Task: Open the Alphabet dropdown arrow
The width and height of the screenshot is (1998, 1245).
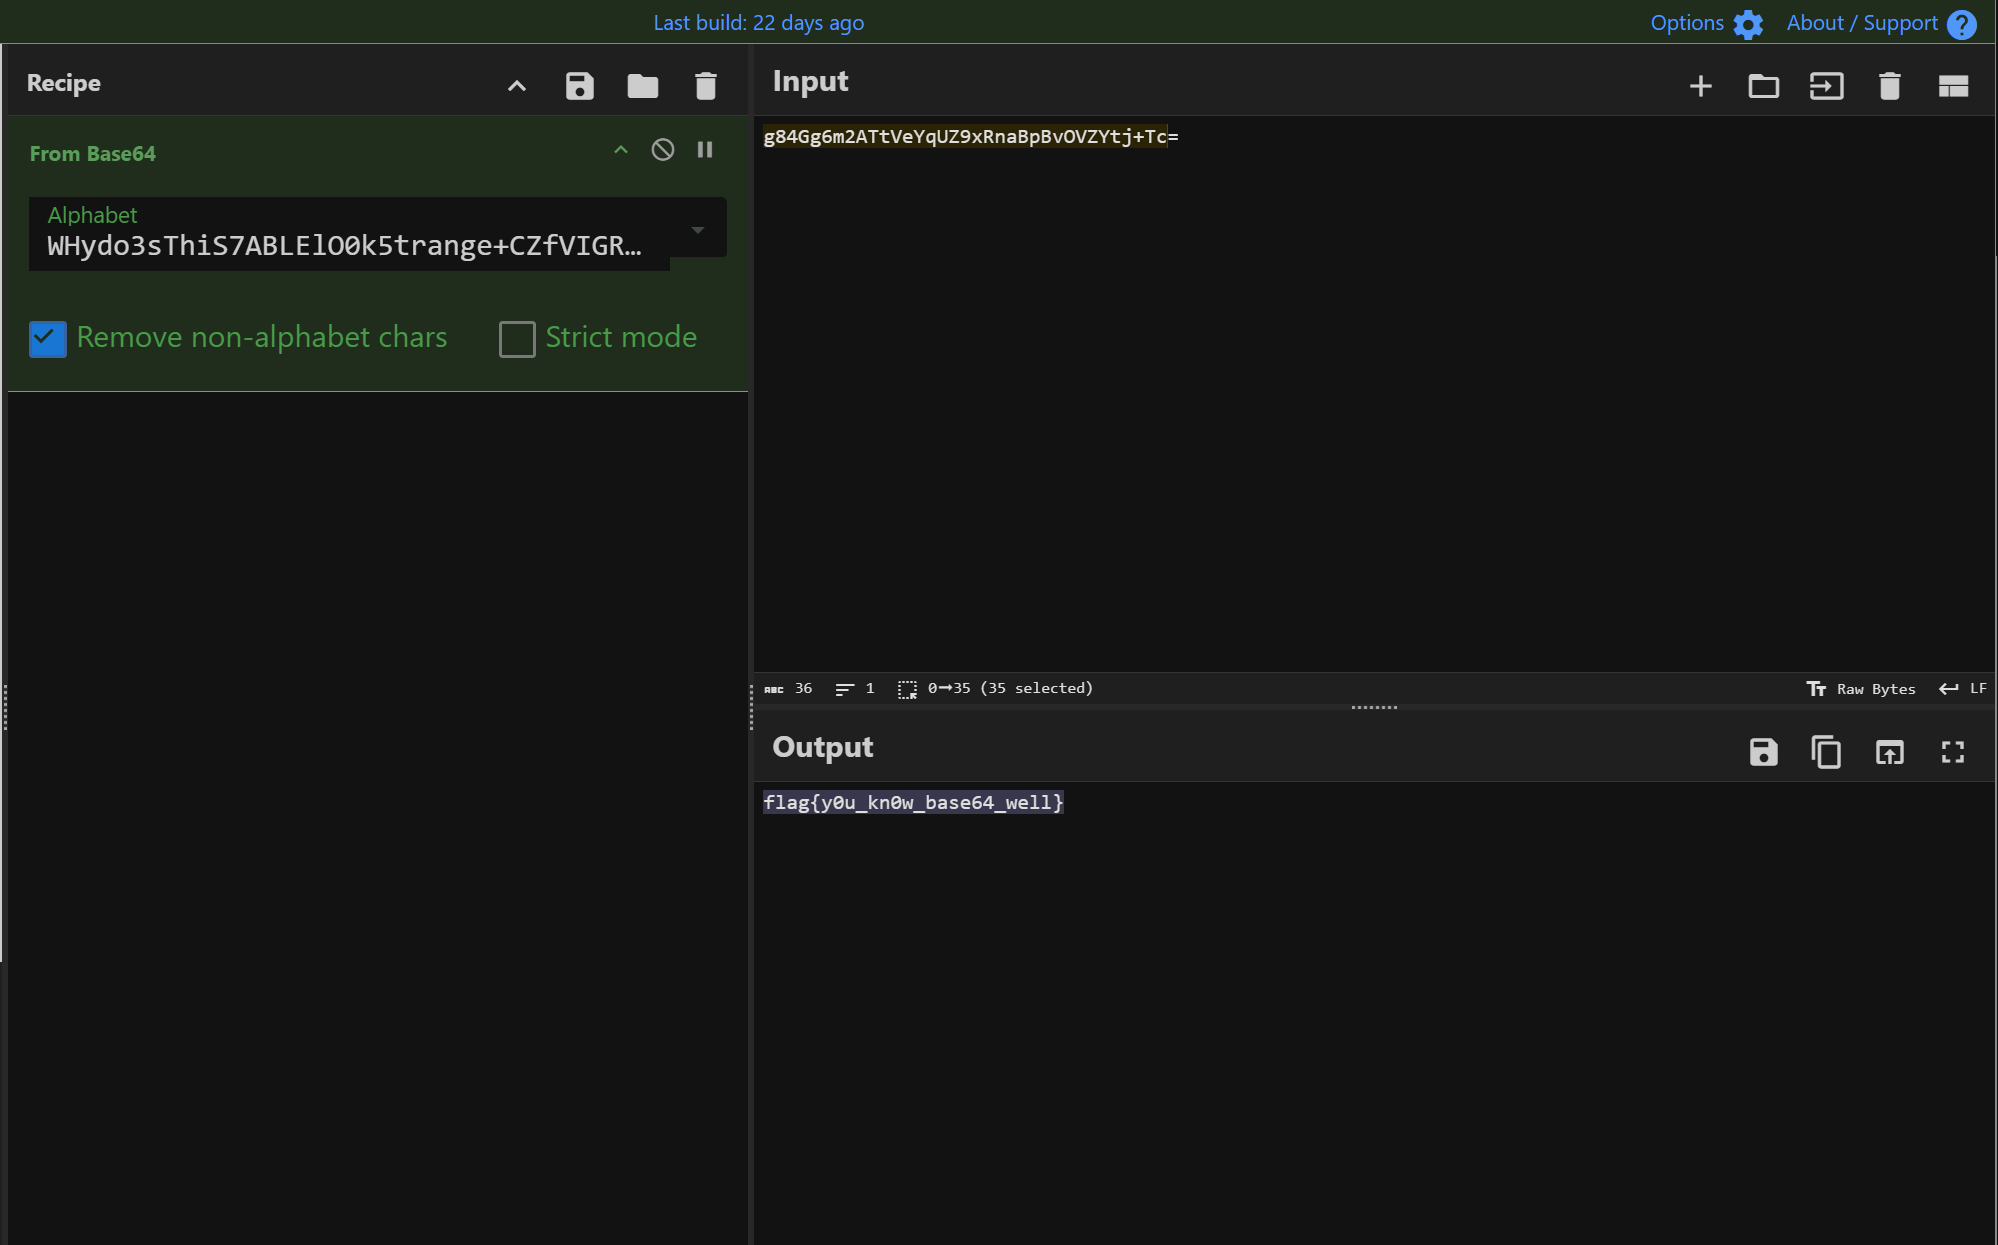Action: pos(698,230)
